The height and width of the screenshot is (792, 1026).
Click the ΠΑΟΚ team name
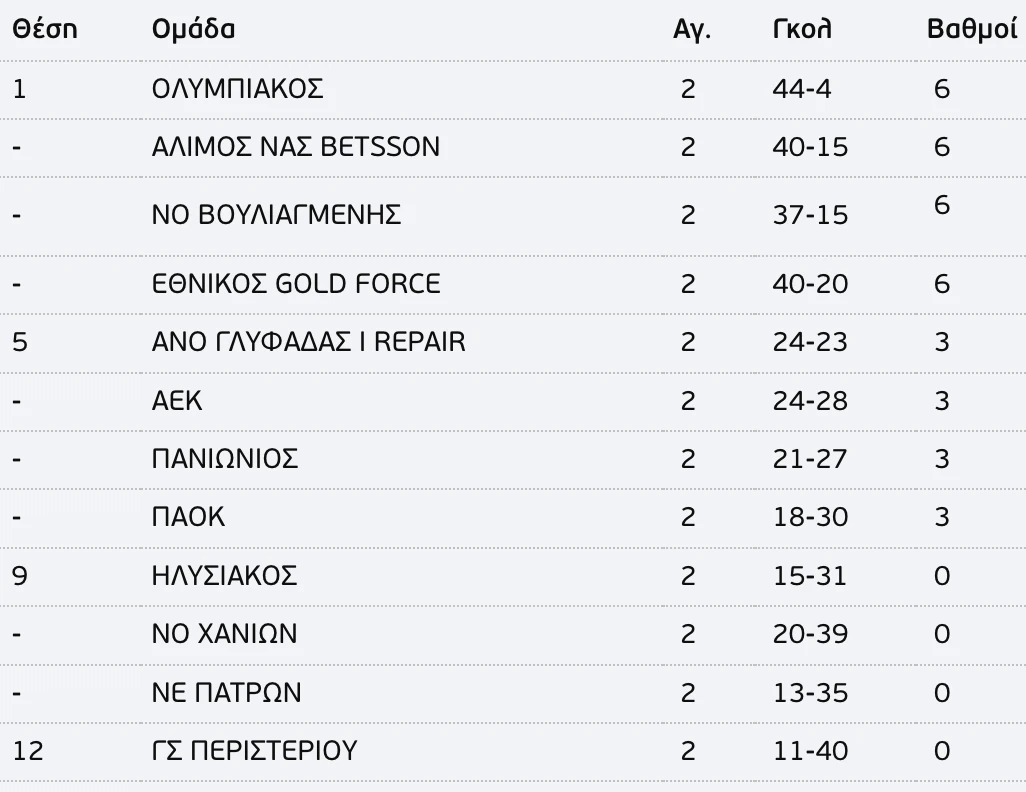[x=188, y=517]
